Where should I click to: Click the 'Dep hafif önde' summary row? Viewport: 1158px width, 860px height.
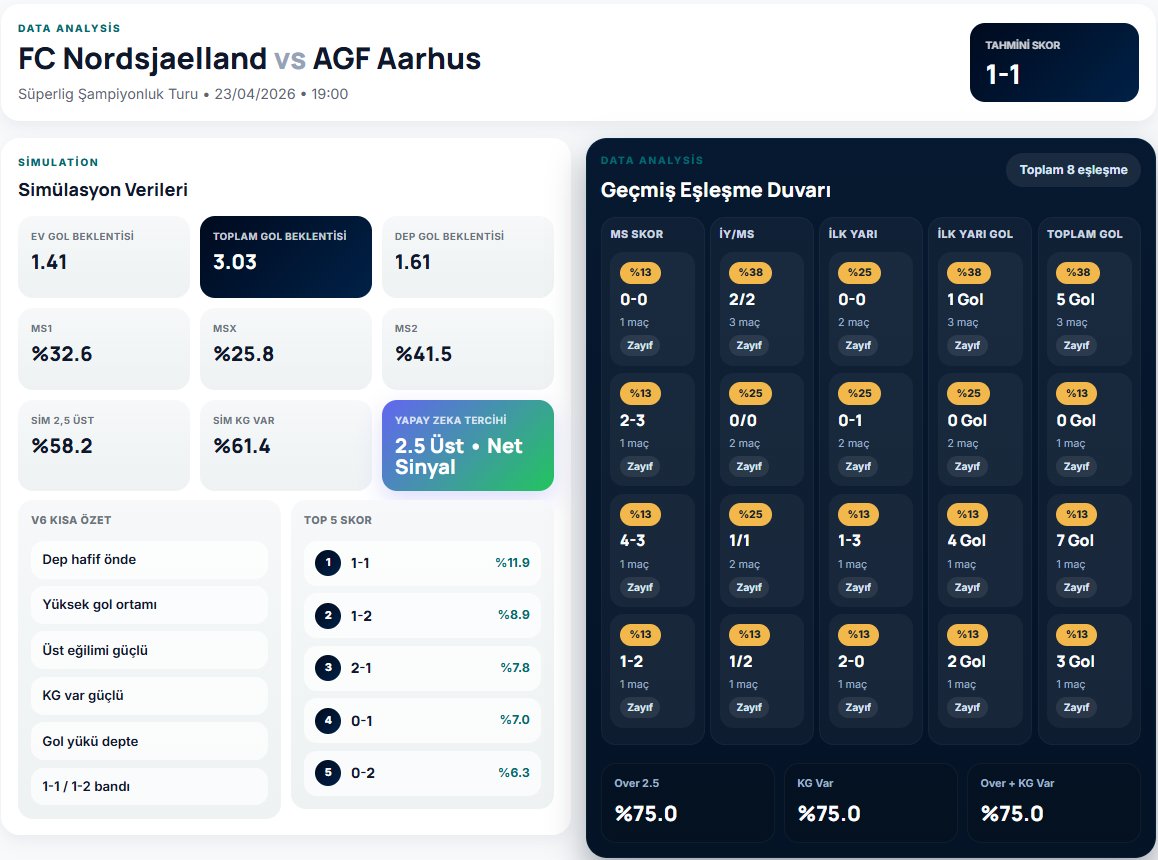(x=149, y=559)
